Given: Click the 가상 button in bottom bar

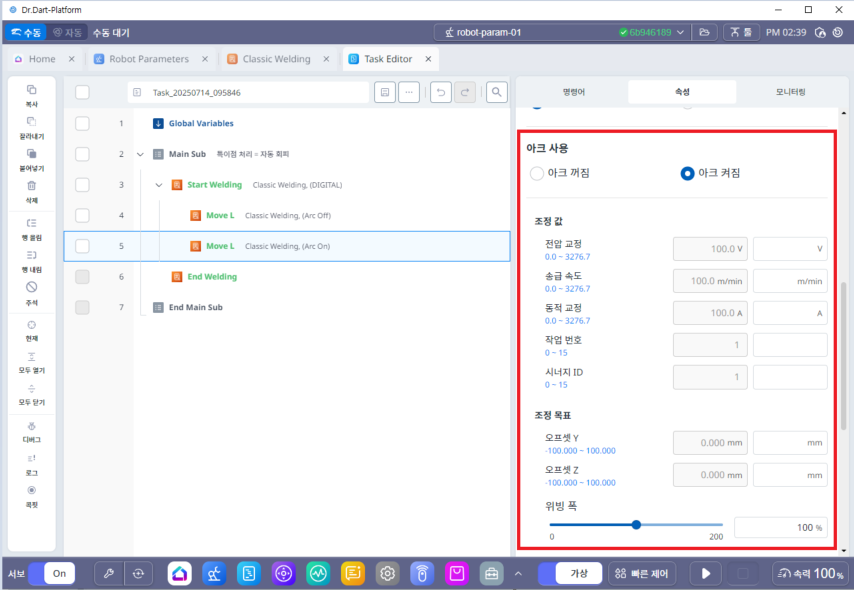Looking at the screenshot, I should (579, 574).
